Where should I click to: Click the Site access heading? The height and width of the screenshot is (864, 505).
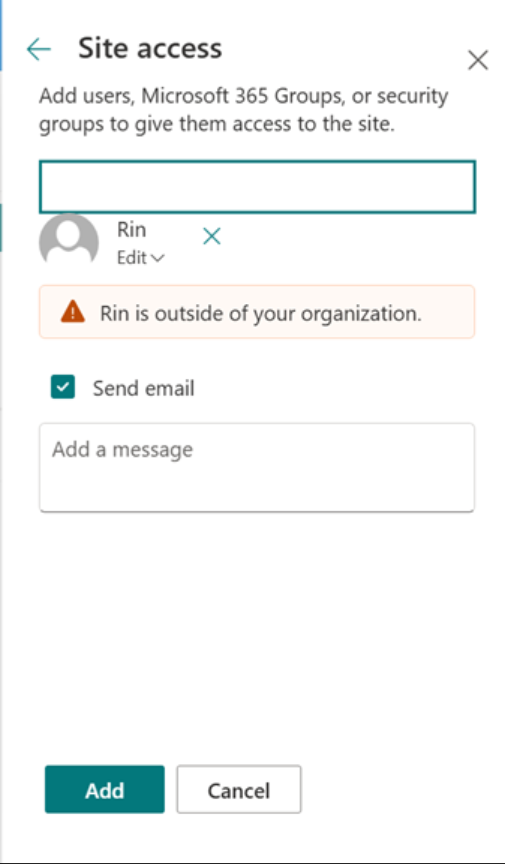[x=150, y=48]
